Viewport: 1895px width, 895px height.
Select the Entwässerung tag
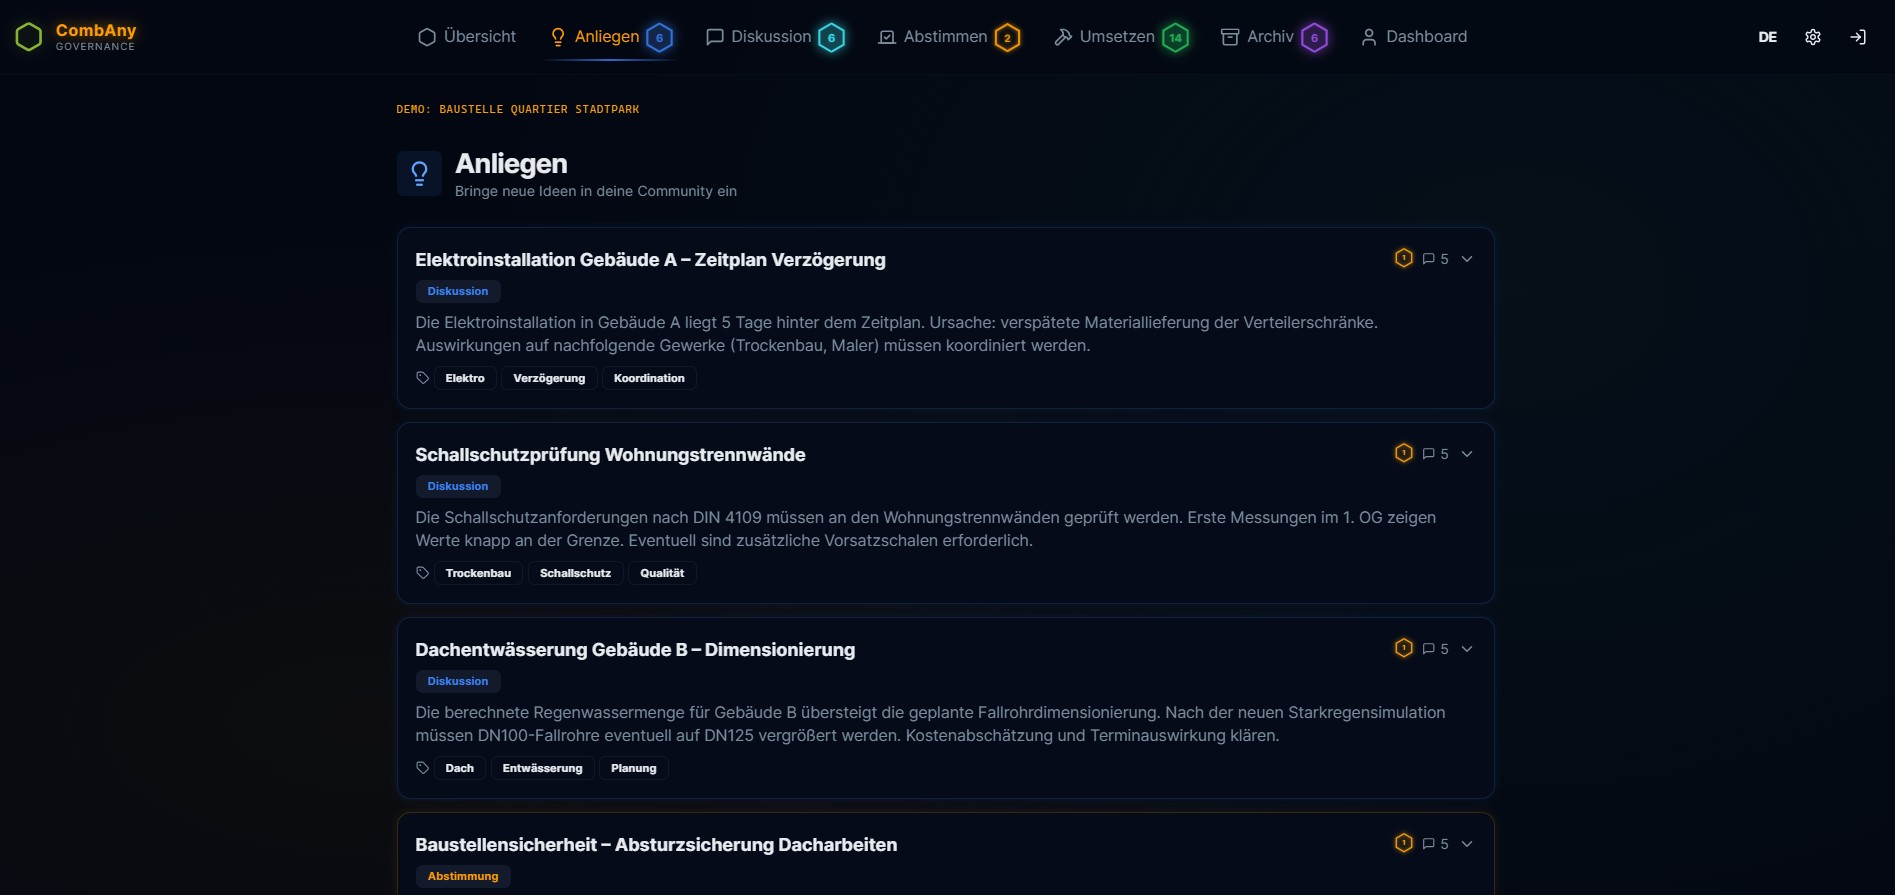542,768
